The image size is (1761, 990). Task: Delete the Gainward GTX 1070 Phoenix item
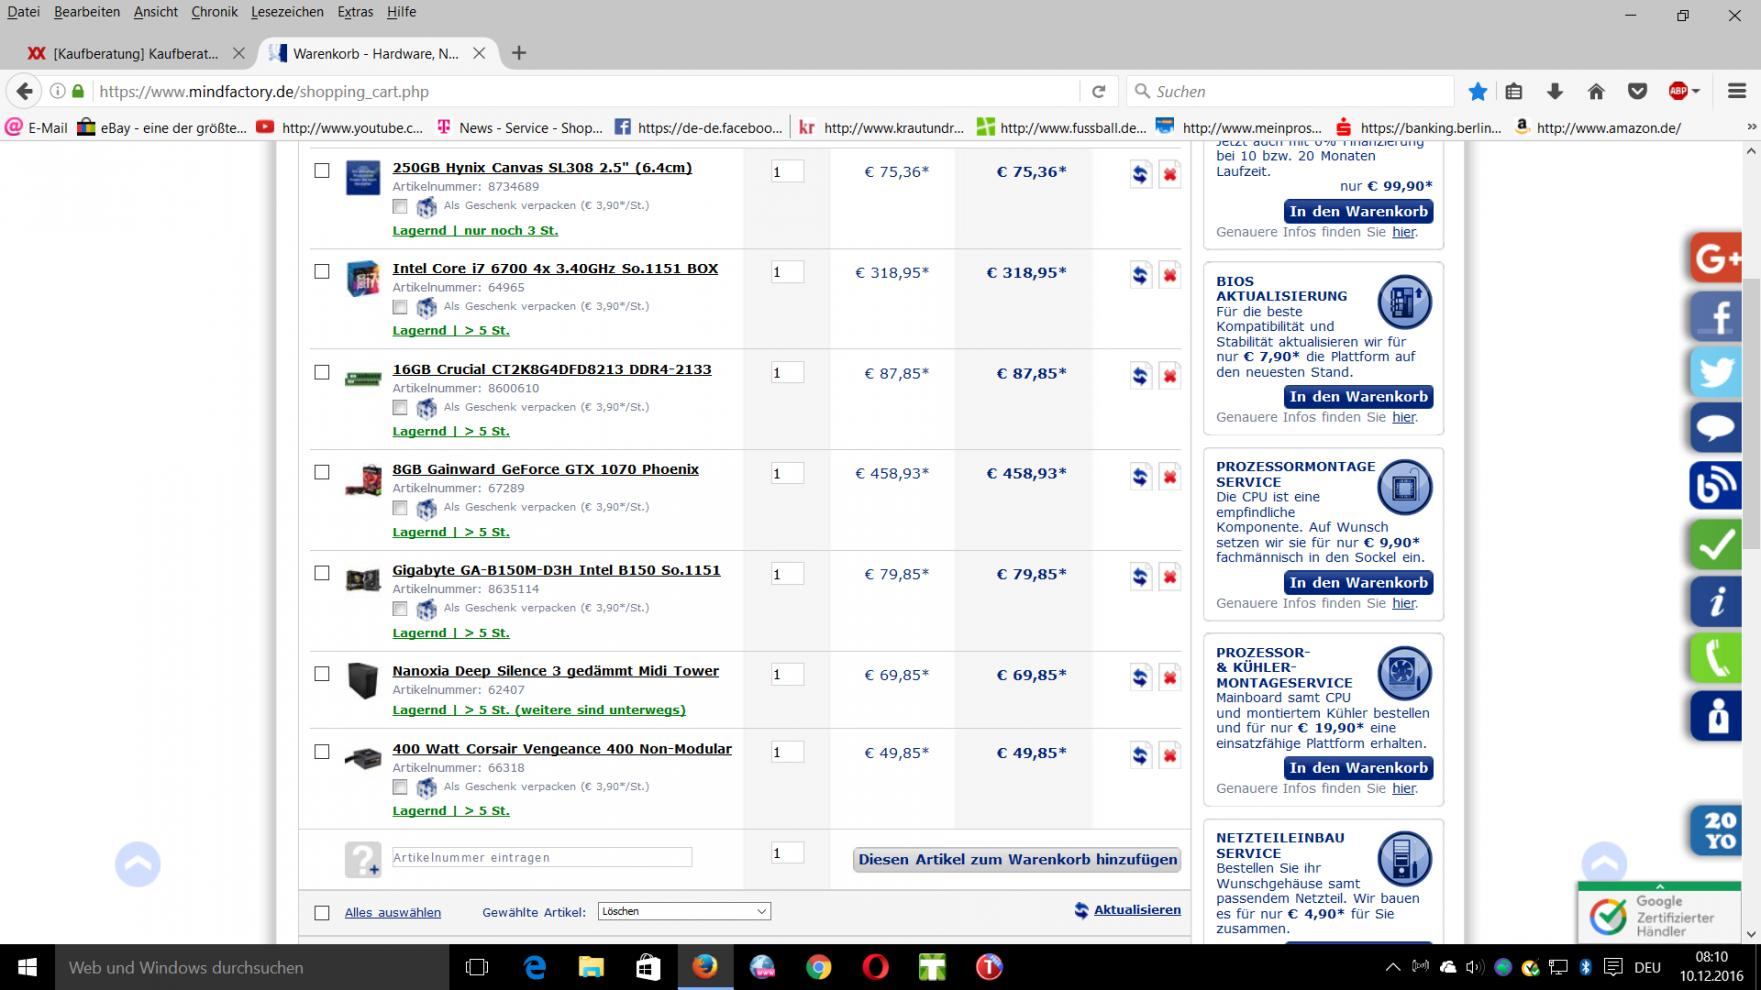pos(1169,476)
